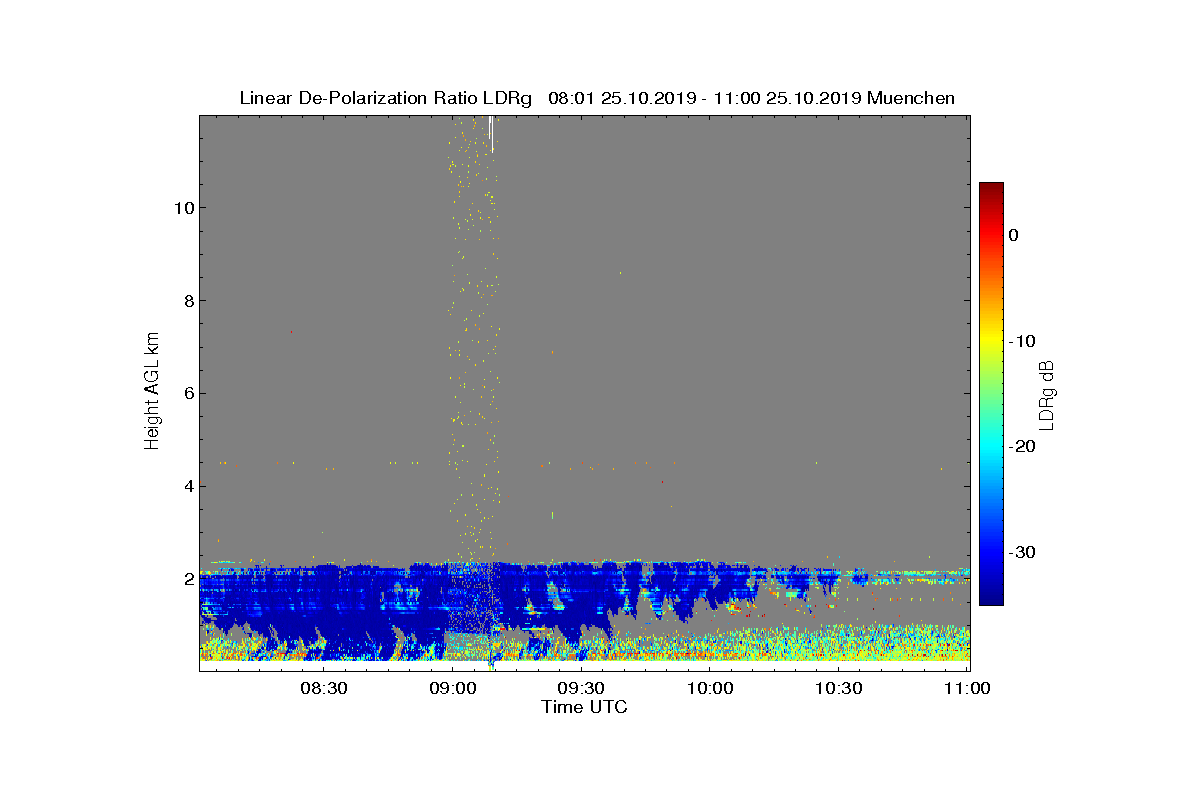The height and width of the screenshot is (800, 1200).
Task: Click the height tick label 6
Action: (x=187, y=394)
